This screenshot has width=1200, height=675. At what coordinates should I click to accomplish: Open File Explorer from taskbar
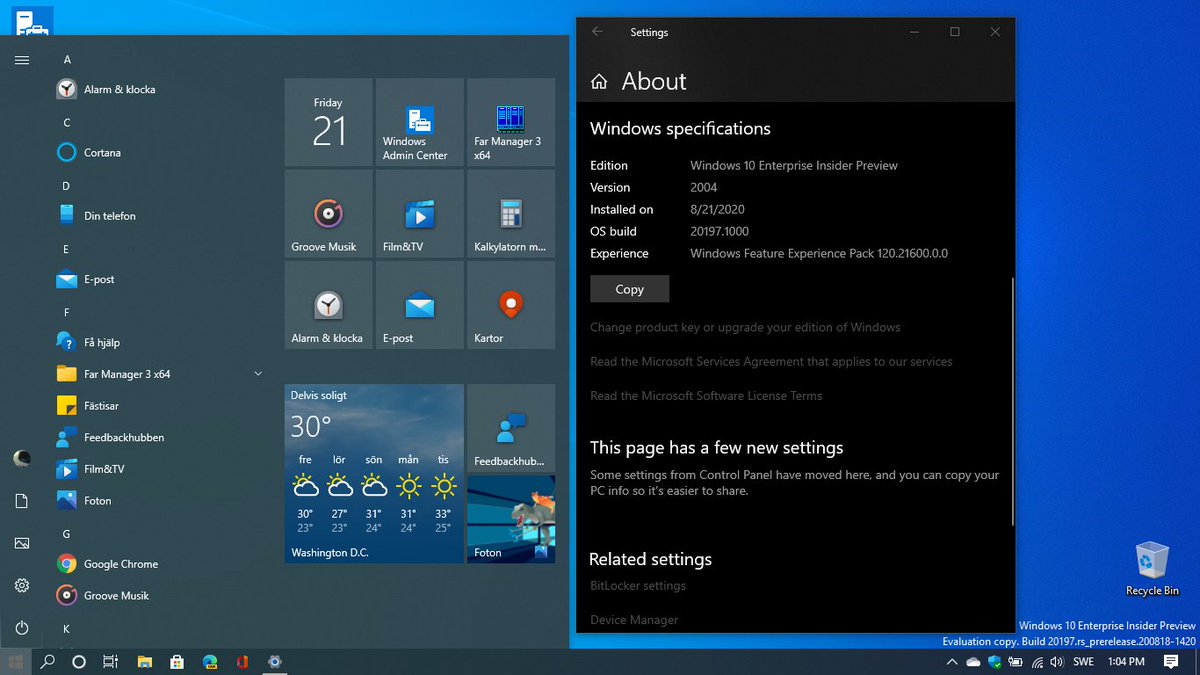pyautogui.click(x=144, y=661)
